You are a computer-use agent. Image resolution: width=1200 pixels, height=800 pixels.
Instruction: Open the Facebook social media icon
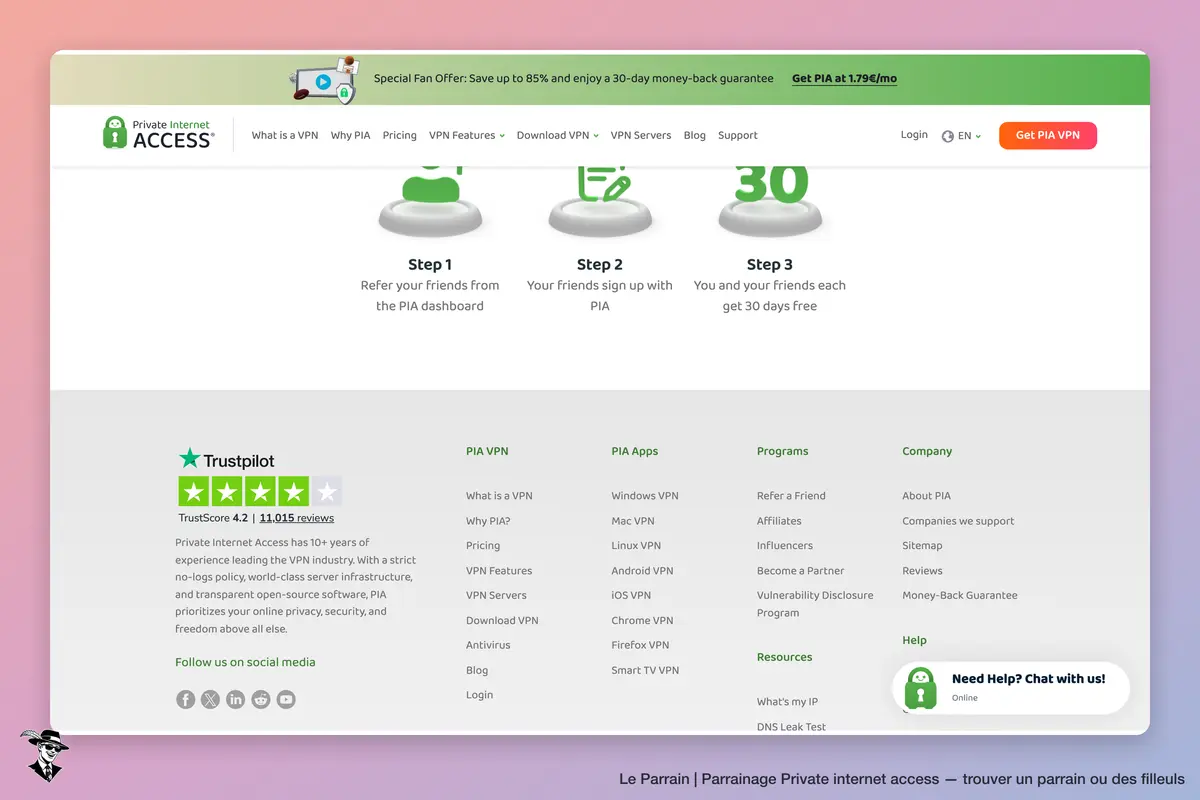click(186, 700)
